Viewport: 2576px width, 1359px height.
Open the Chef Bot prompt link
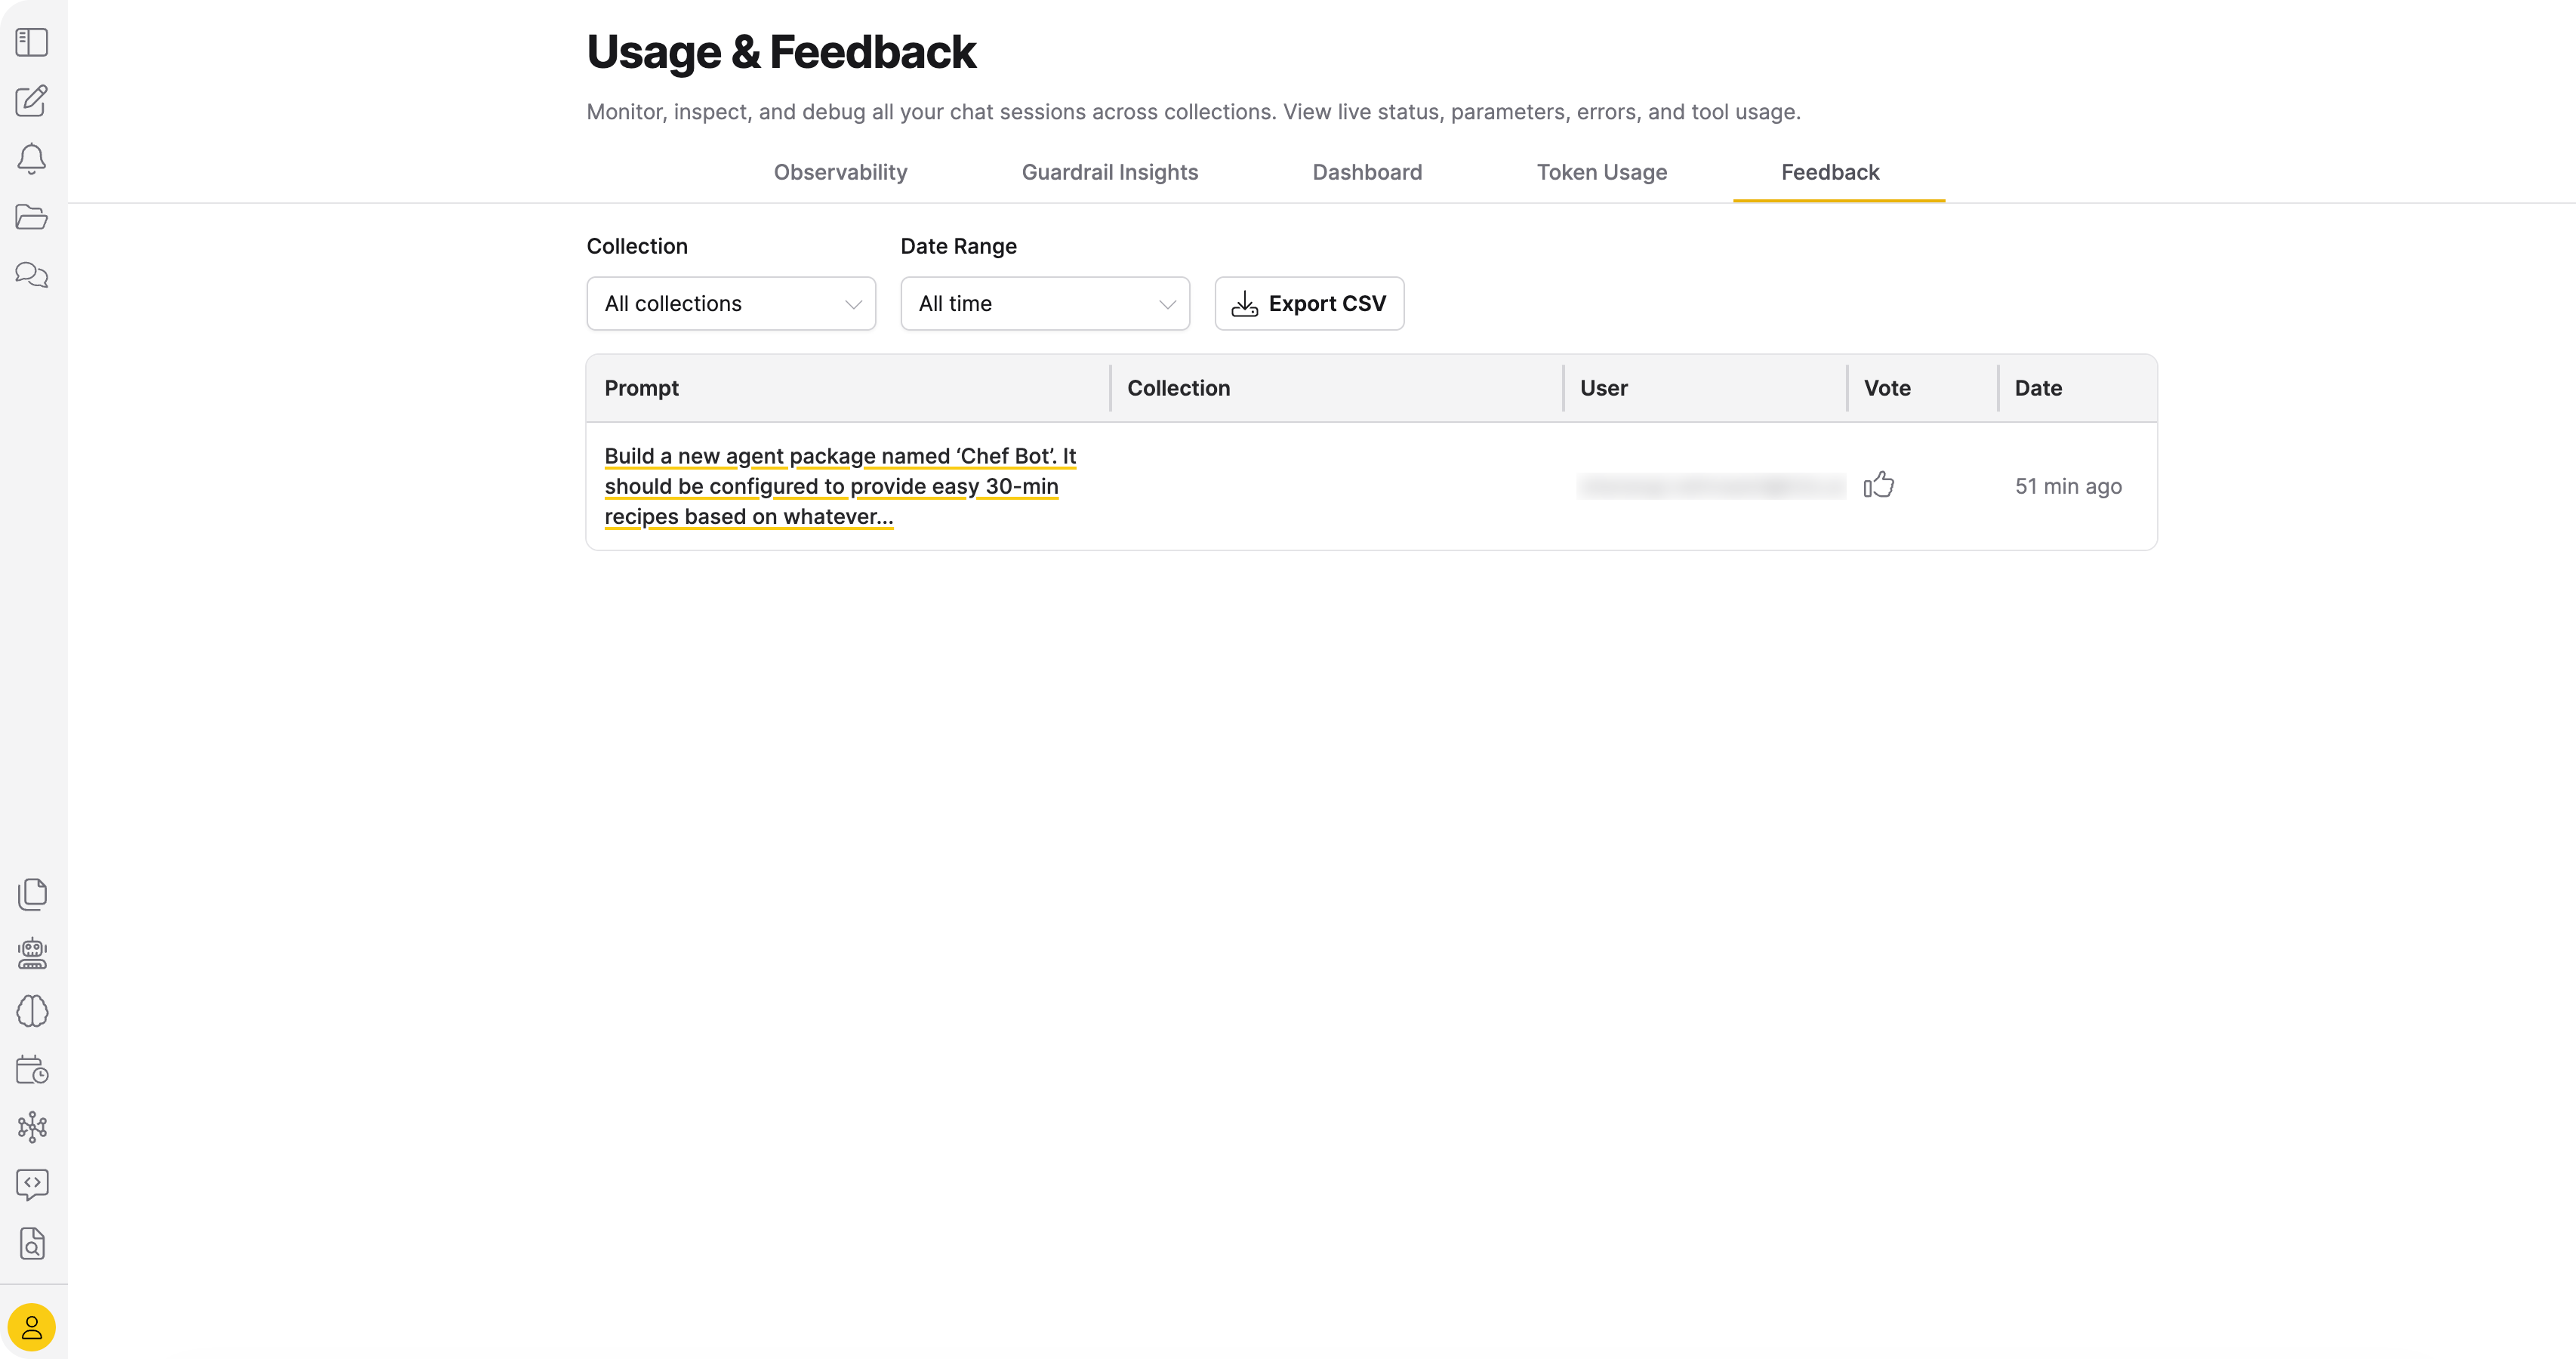(840, 486)
